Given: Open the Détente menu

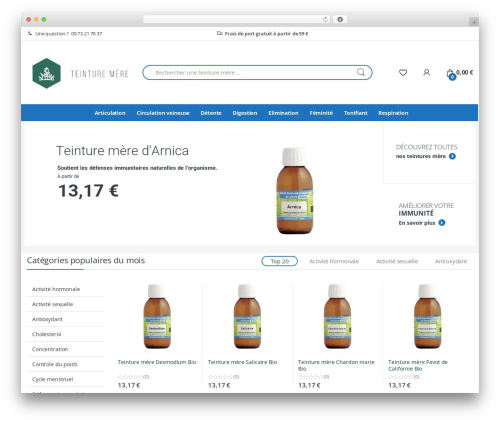Looking at the screenshot, I should 211,113.
